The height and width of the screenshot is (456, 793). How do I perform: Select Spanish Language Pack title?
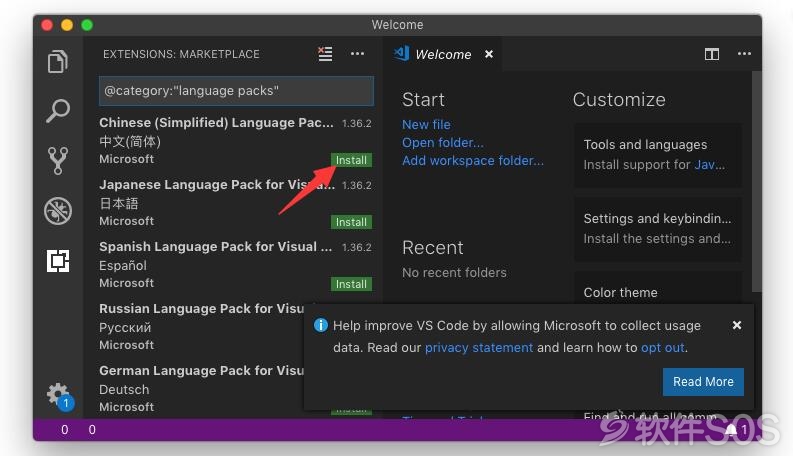pyautogui.click(x=215, y=247)
